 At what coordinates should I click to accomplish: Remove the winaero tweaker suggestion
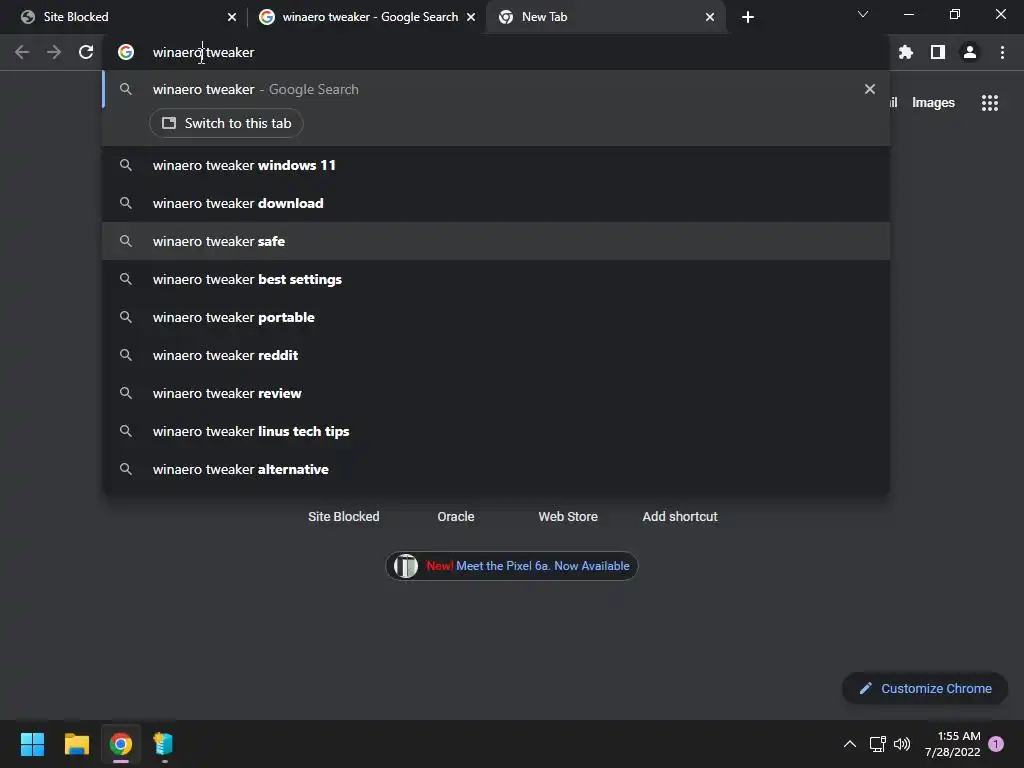tap(870, 89)
